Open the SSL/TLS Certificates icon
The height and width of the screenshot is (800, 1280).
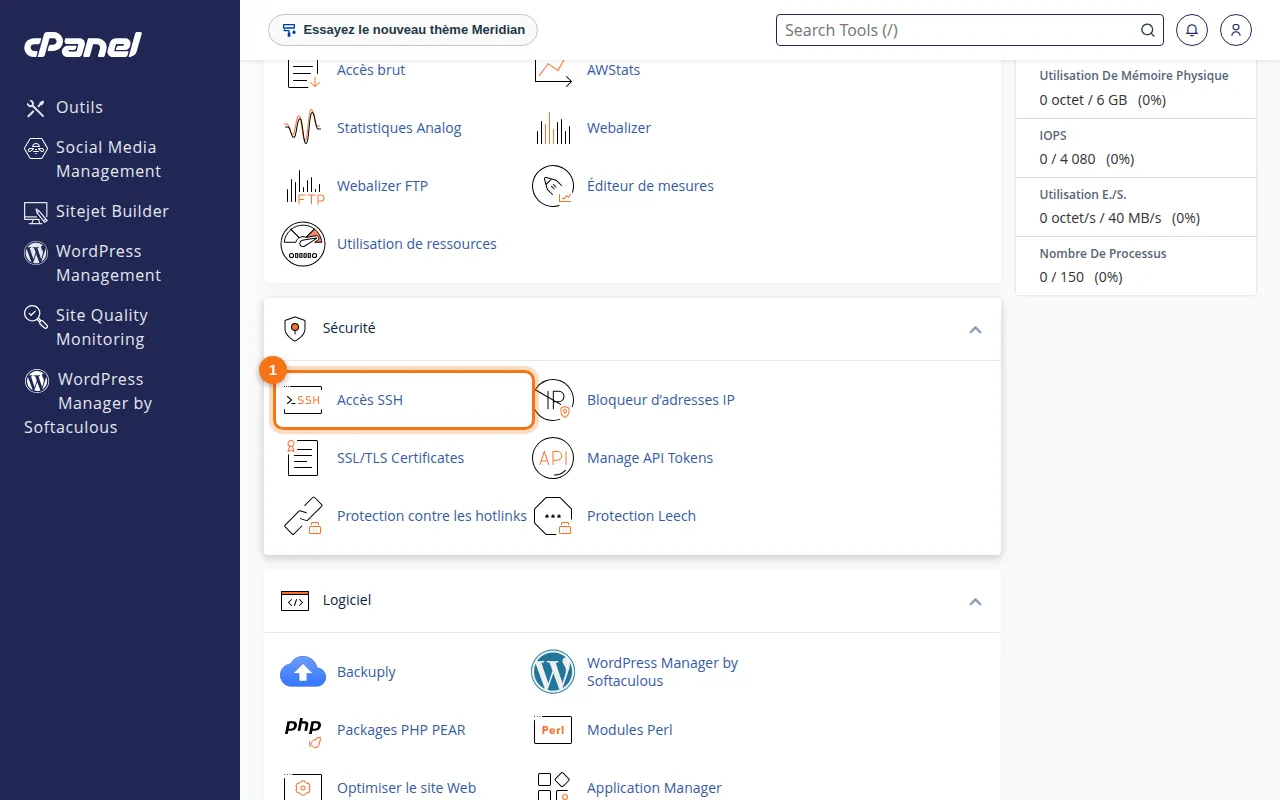click(303, 458)
